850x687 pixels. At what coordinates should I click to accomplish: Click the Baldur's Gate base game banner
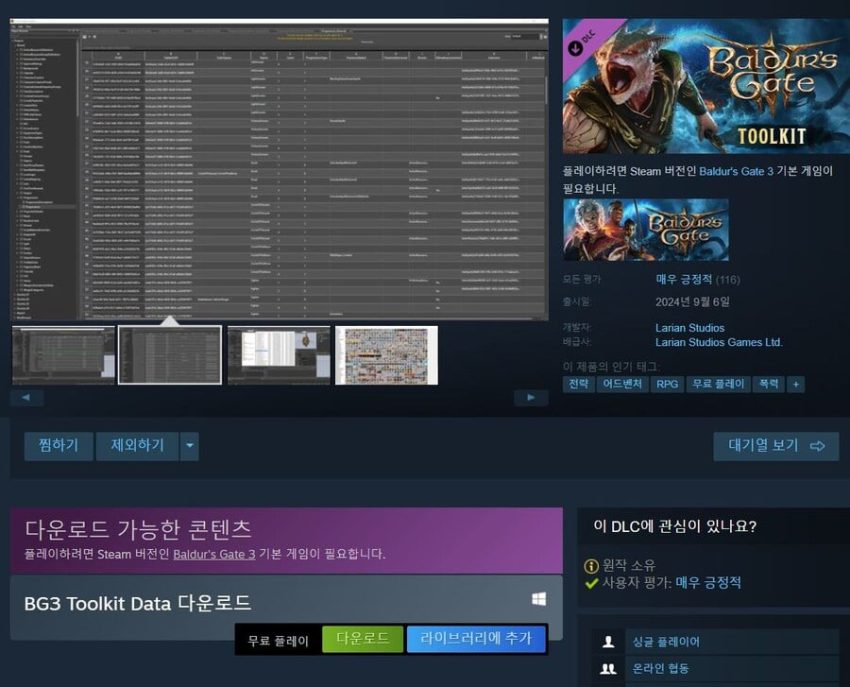646,230
